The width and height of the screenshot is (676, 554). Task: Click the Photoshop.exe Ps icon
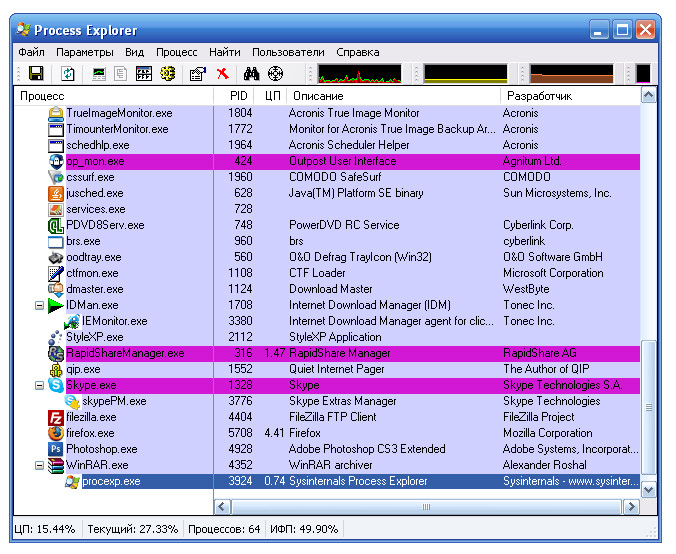point(56,449)
